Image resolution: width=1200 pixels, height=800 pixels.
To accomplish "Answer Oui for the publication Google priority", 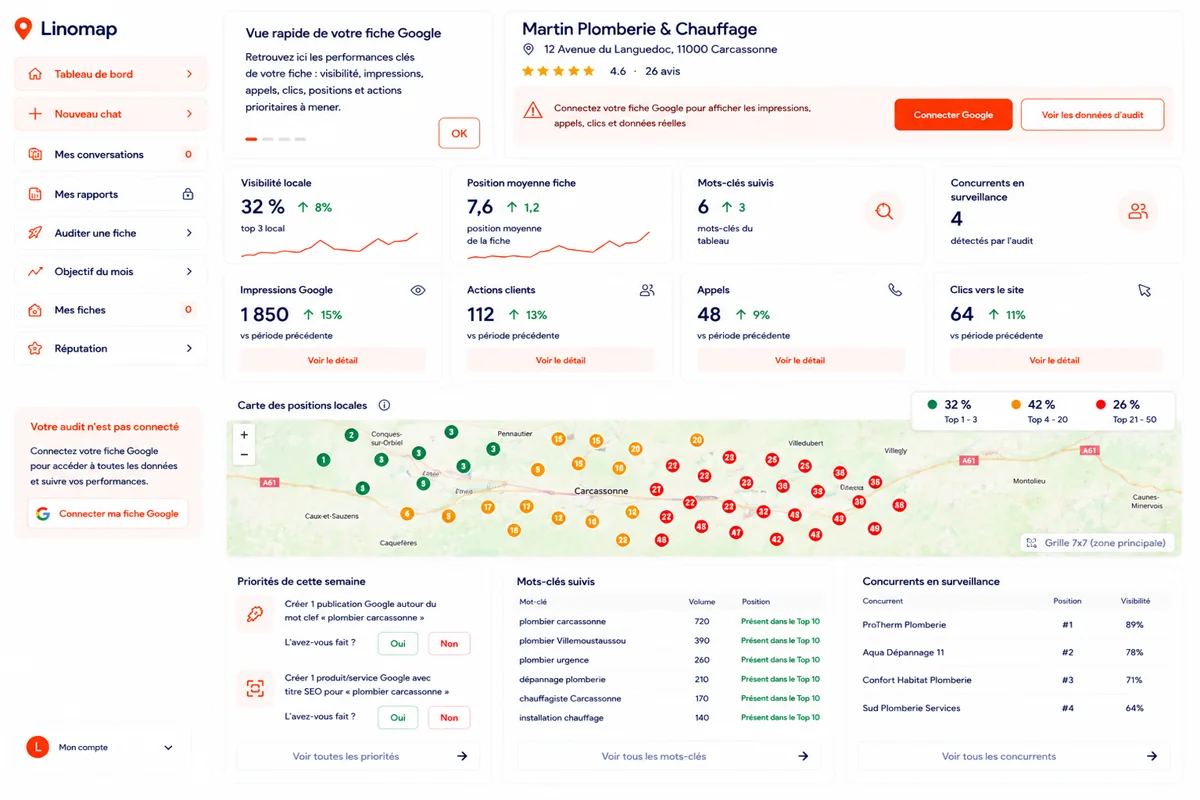I will pos(398,643).
